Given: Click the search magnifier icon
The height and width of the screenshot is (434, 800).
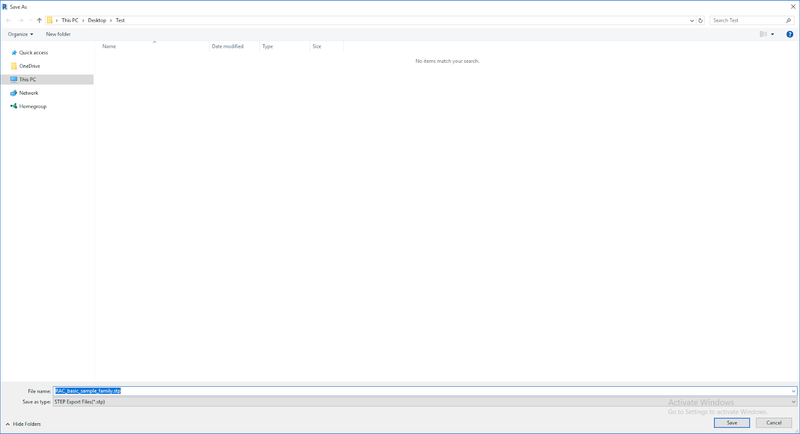Looking at the screenshot, I should [788, 20].
